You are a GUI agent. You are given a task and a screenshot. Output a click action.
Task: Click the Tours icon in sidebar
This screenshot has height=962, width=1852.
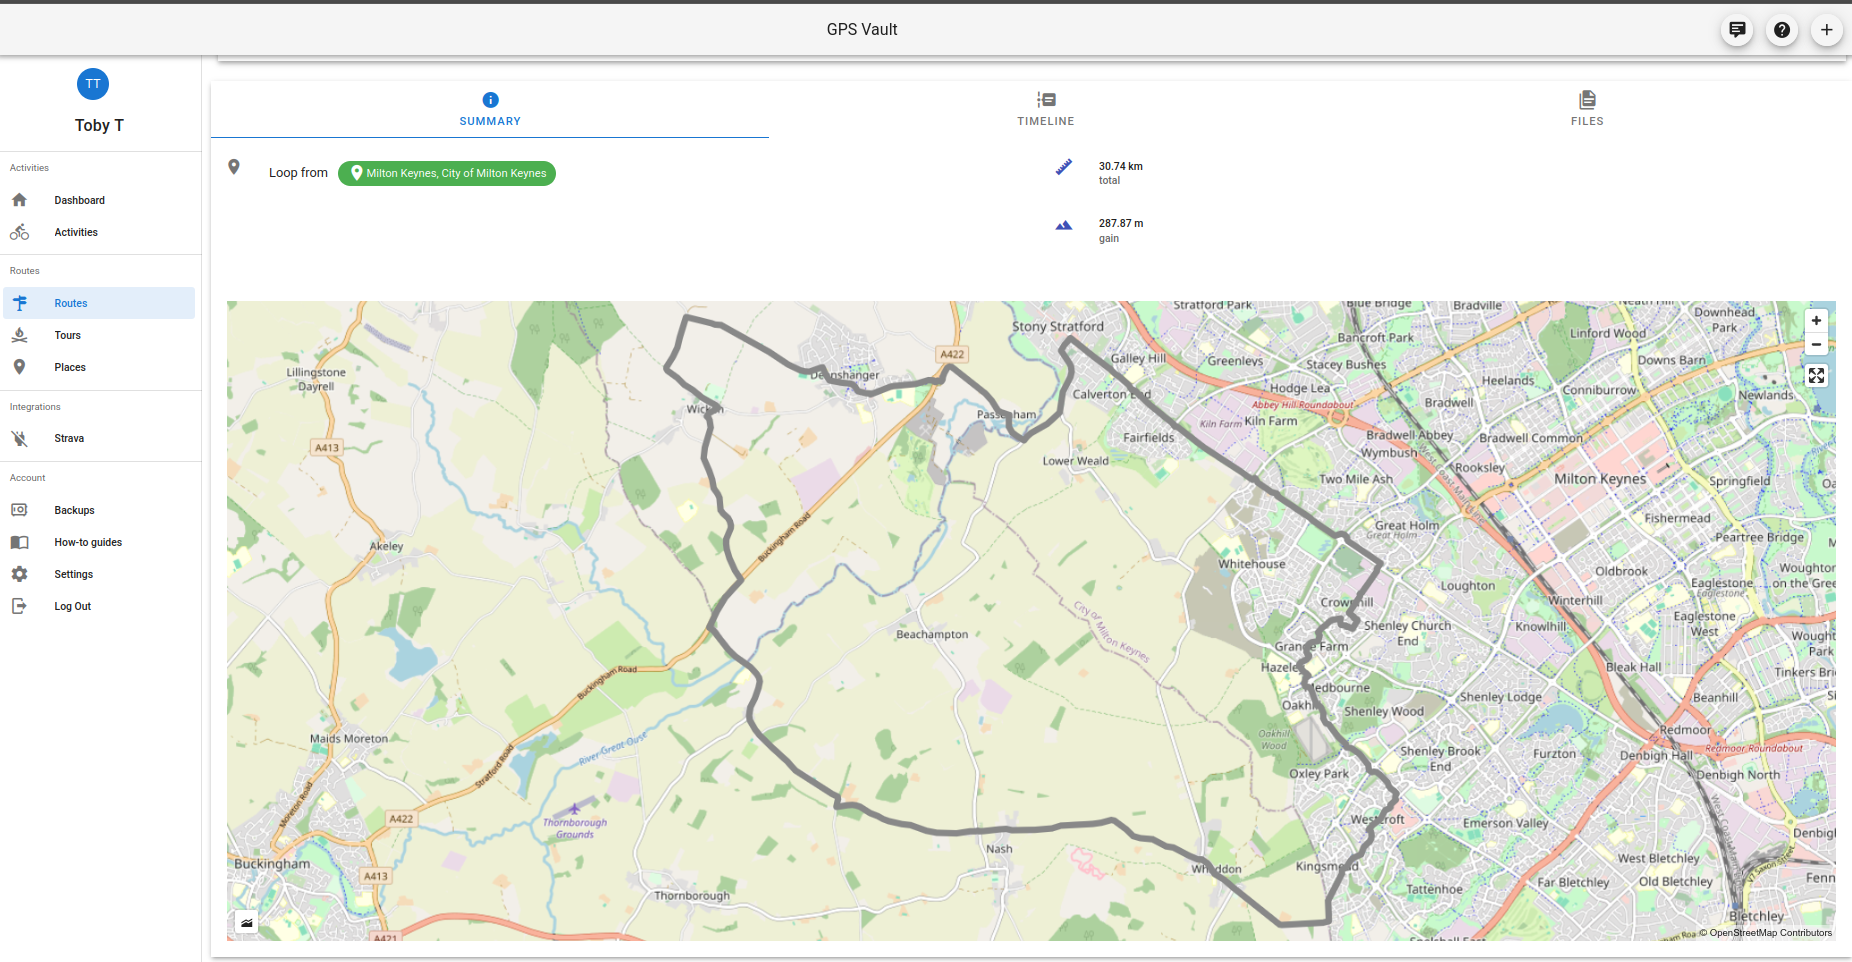pos(19,335)
